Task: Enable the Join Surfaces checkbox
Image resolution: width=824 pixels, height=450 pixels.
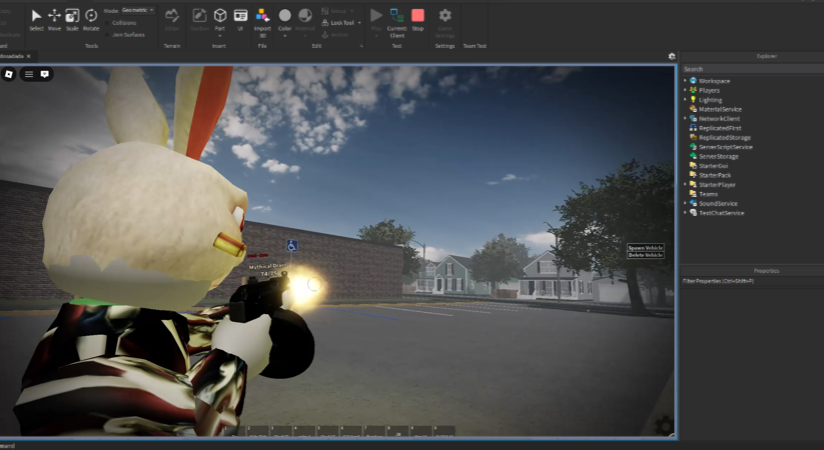Action: point(107,35)
